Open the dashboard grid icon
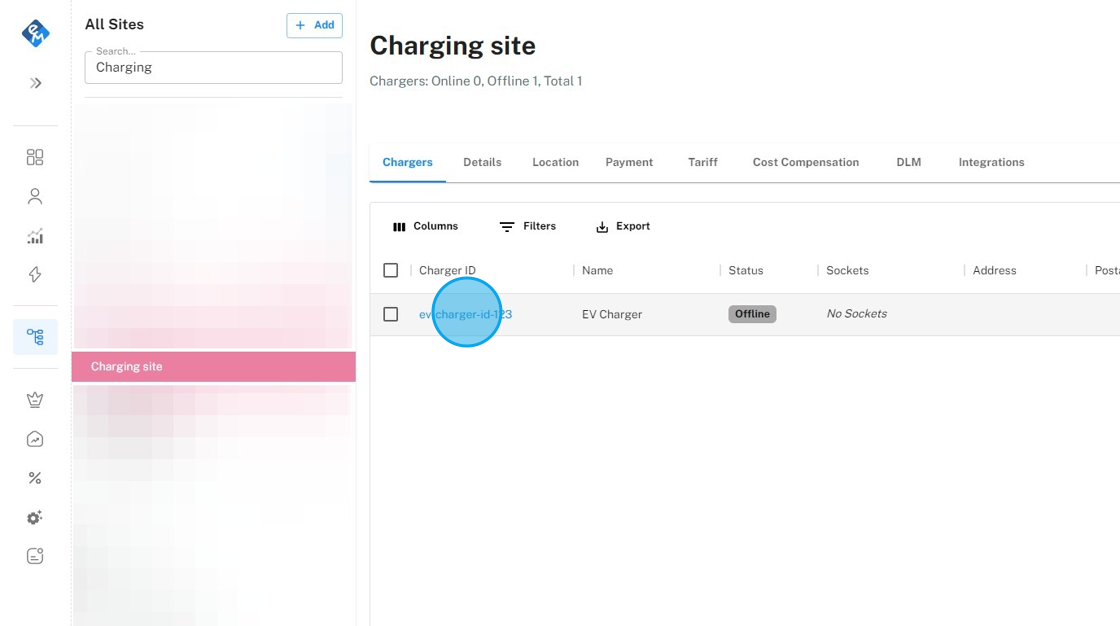The height and width of the screenshot is (626, 1120). click(35, 157)
